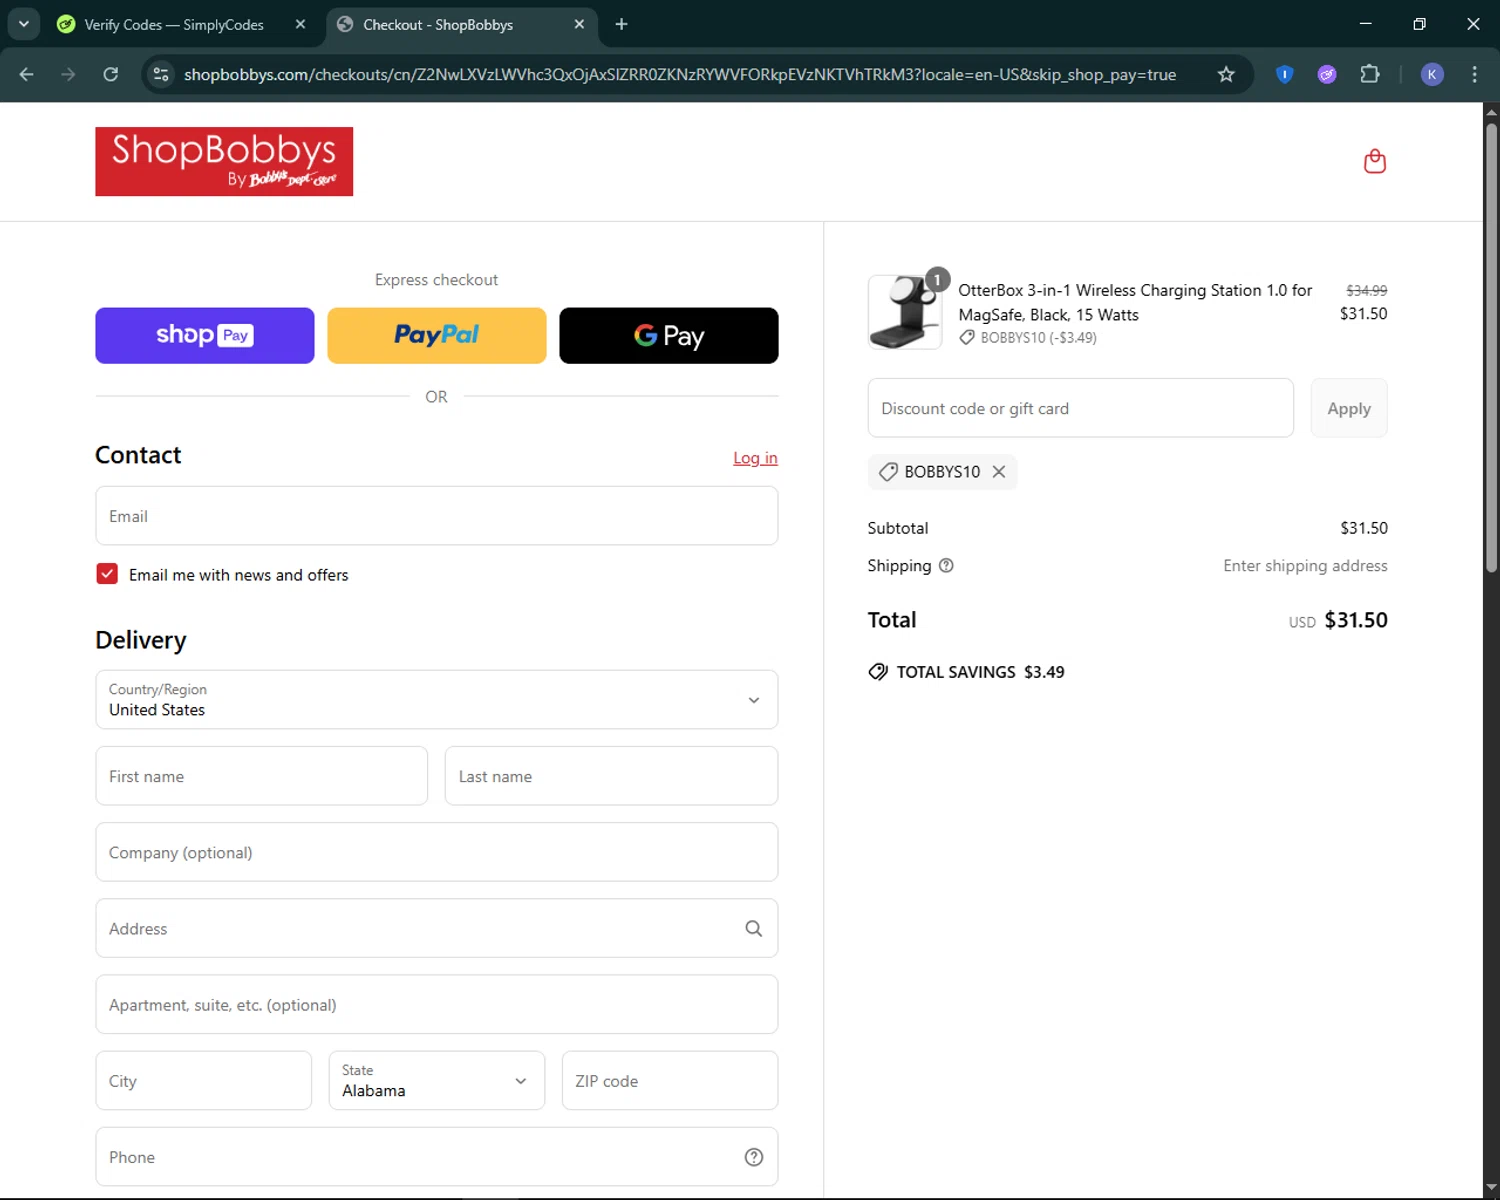Click the Apply discount button
Screen dimensions: 1500x1200
(1349, 408)
